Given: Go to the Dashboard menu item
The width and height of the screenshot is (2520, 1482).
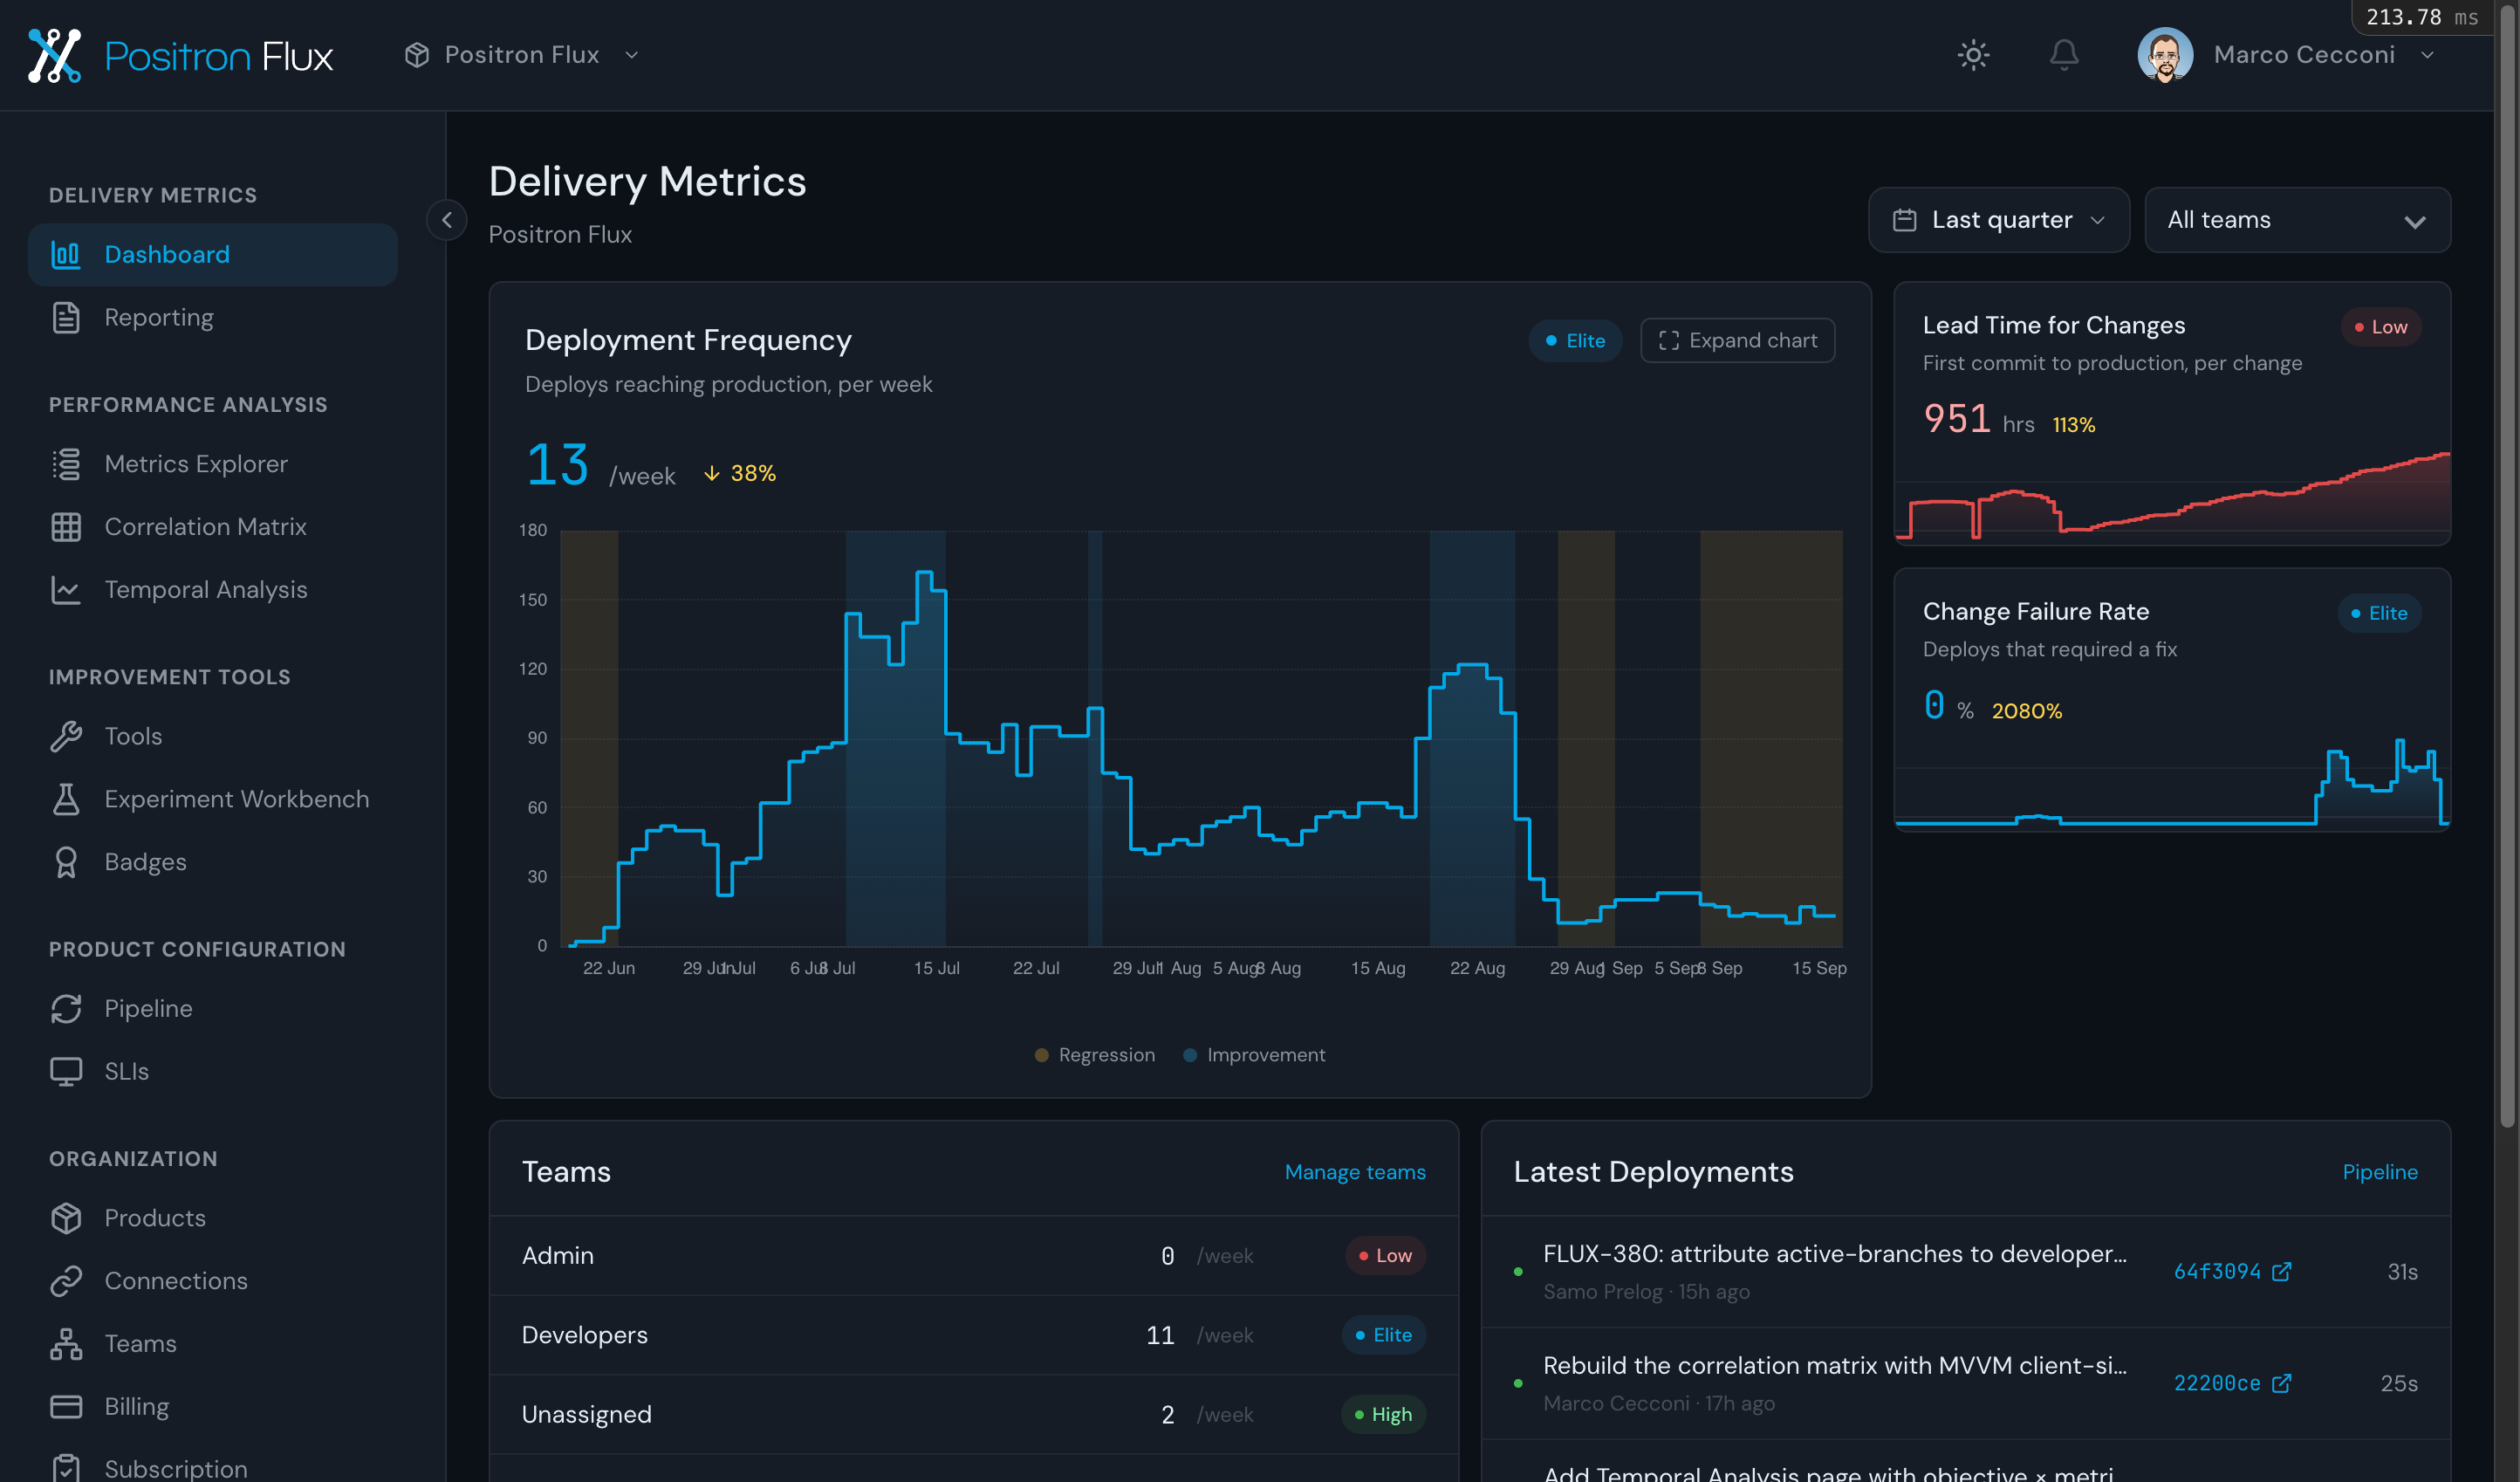Looking at the screenshot, I should pos(213,255).
